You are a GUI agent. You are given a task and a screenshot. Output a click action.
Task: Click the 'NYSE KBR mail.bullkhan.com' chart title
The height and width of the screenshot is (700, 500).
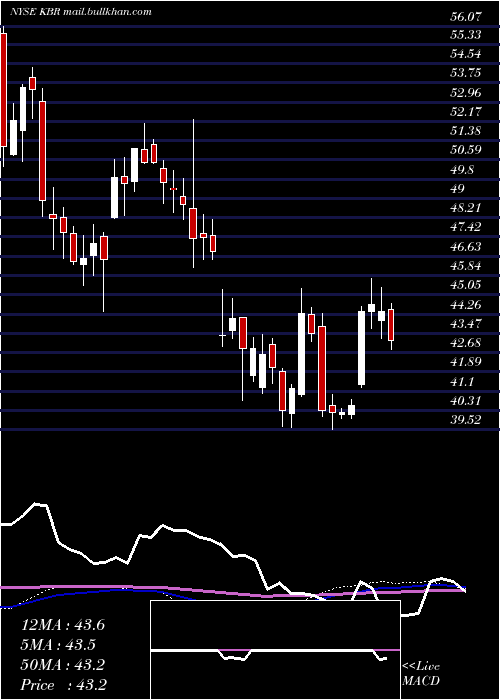click(x=81, y=12)
